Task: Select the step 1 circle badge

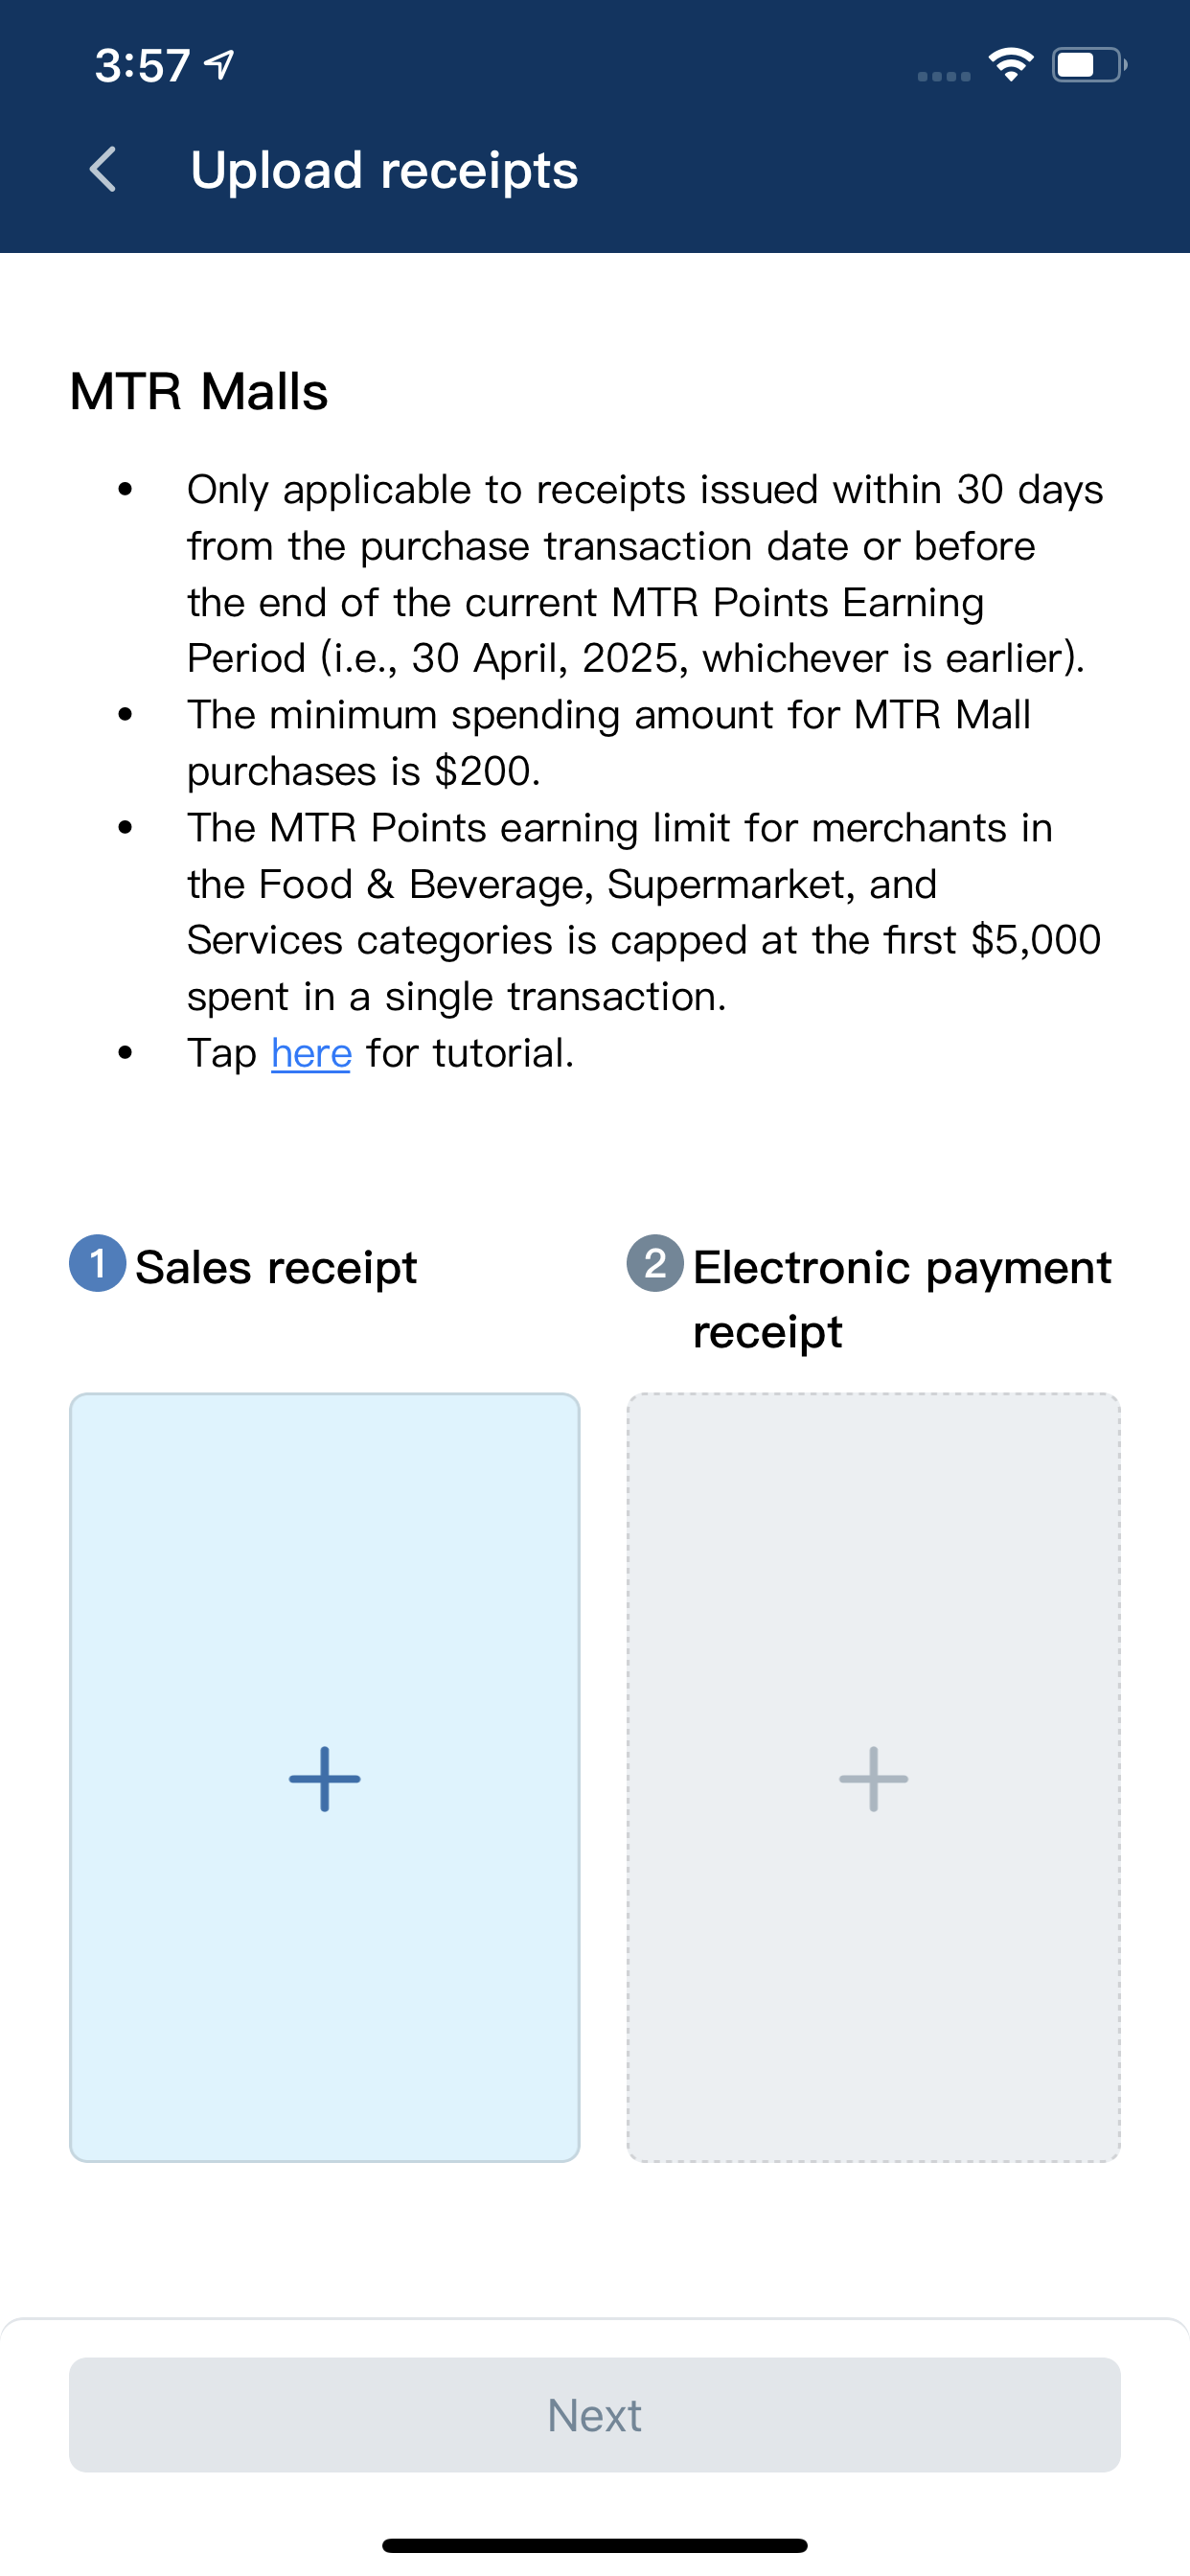Action: pyautogui.click(x=97, y=1263)
